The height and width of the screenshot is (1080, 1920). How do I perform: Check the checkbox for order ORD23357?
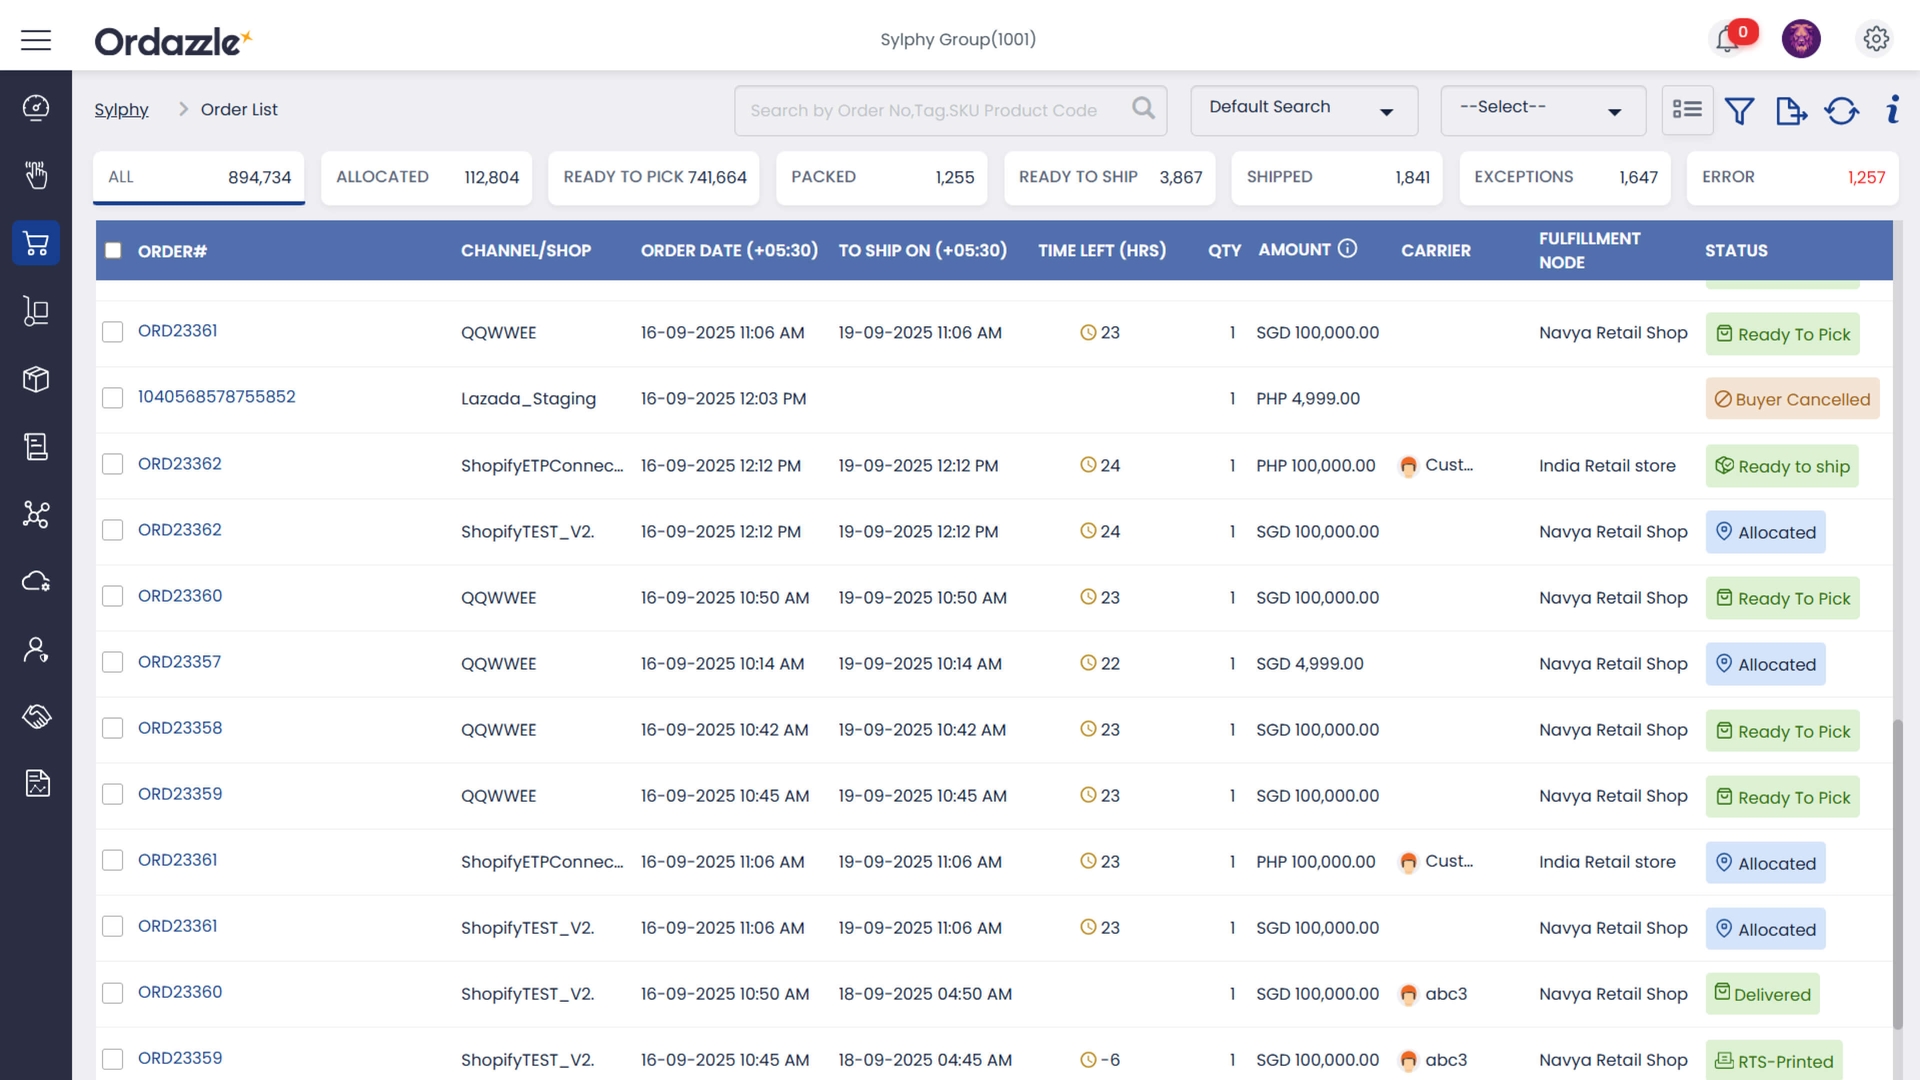113,660
